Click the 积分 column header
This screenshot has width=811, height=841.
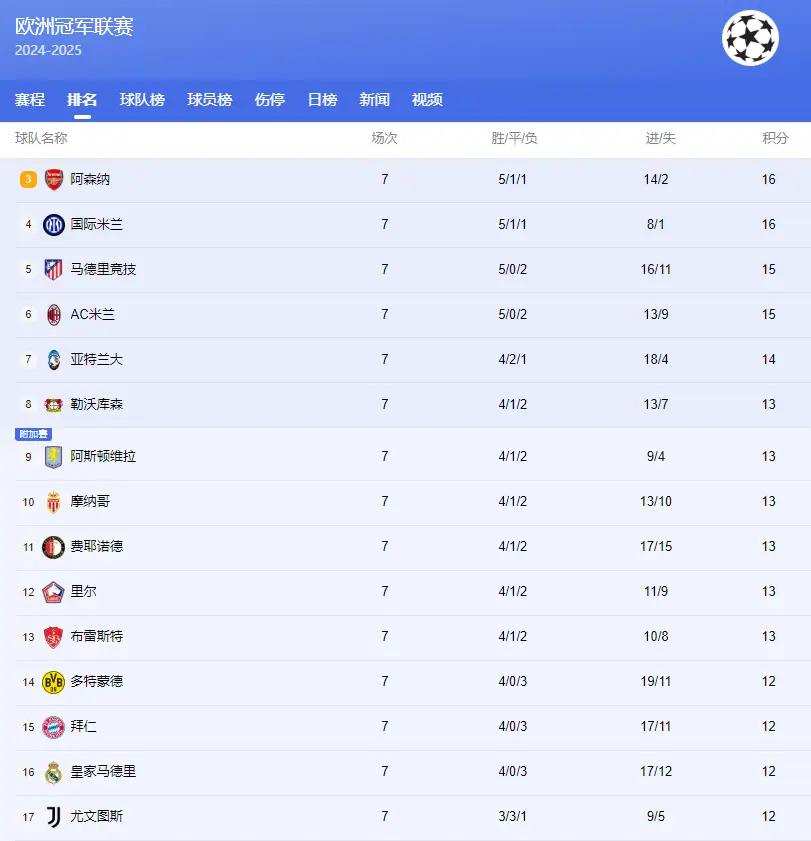coord(775,138)
